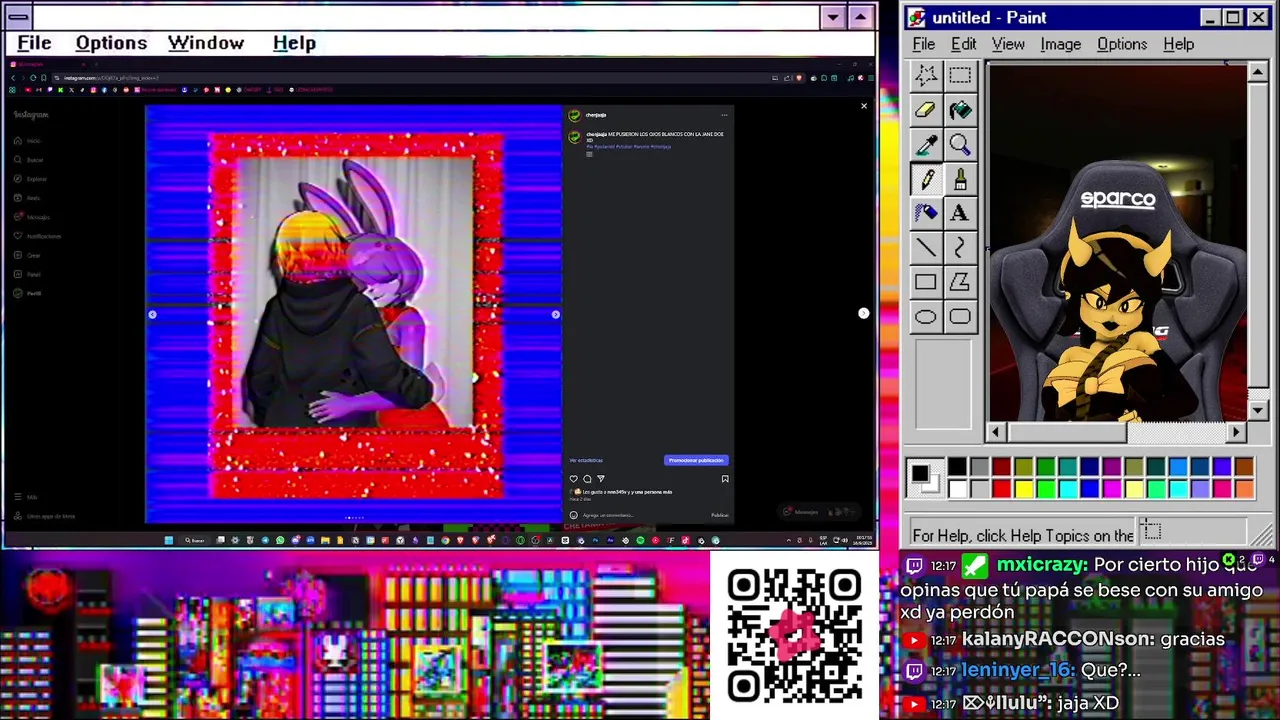Pick the magenta color swatch
The image size is (1280, 720).
click(x=1111, y=489)
